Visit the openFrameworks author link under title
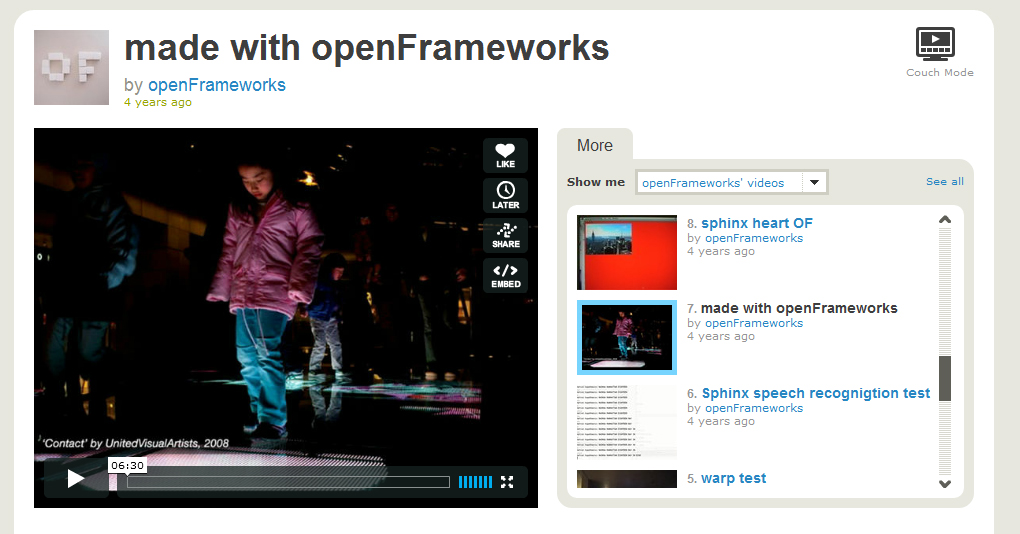1020x534 pixels. tap(217, 85)
